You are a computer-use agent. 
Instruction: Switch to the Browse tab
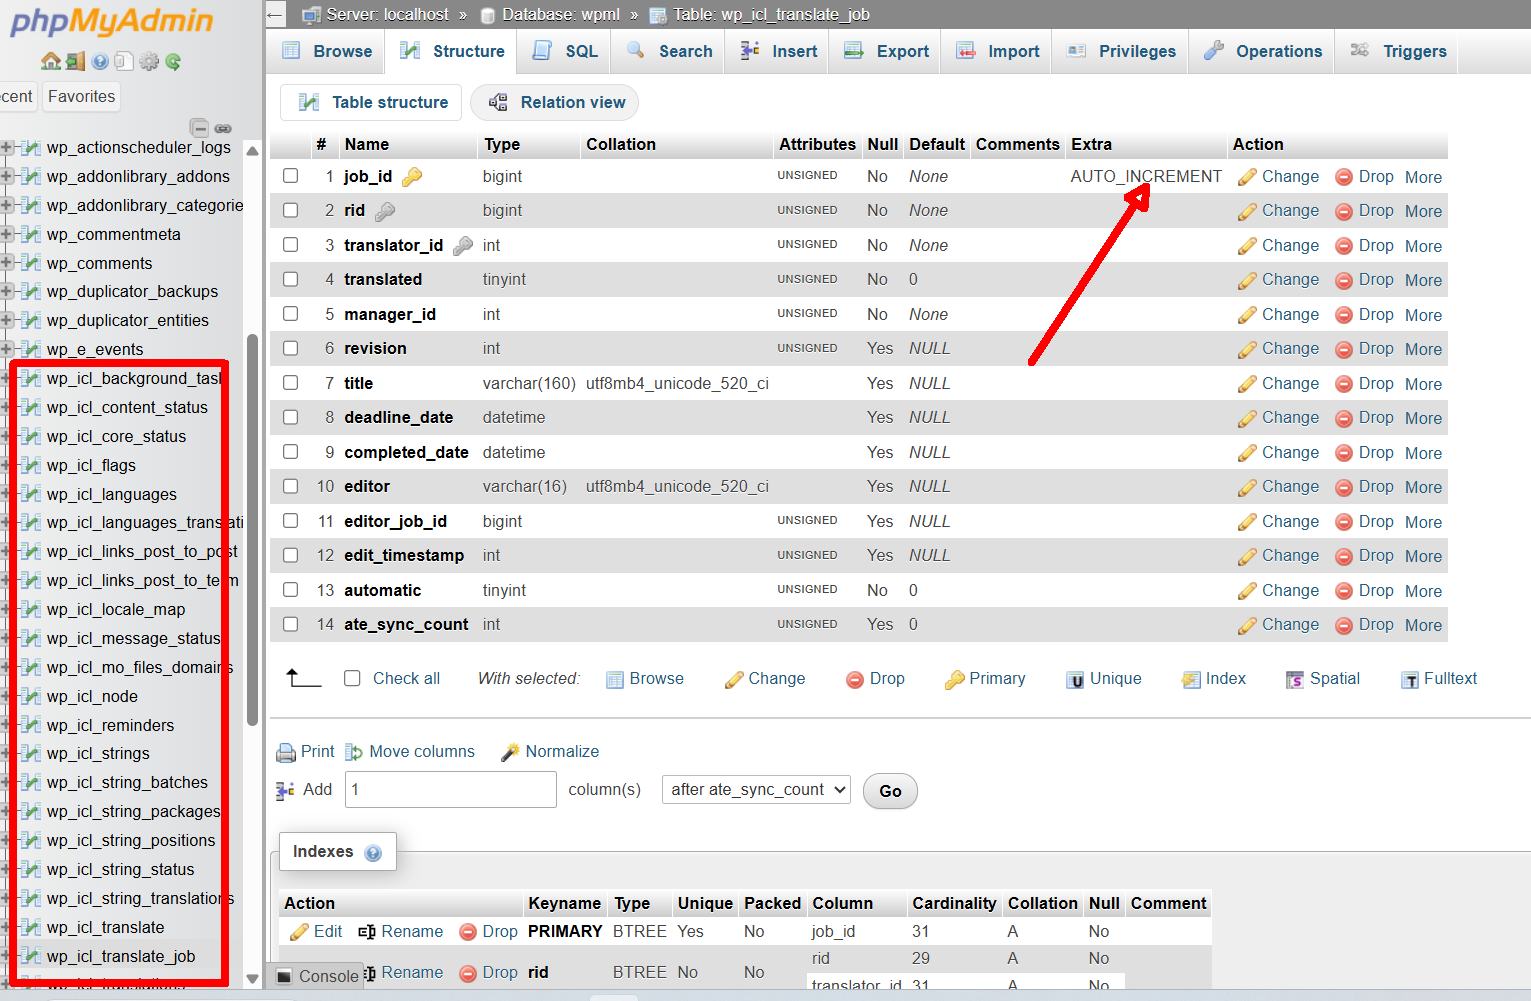(327, 51)
